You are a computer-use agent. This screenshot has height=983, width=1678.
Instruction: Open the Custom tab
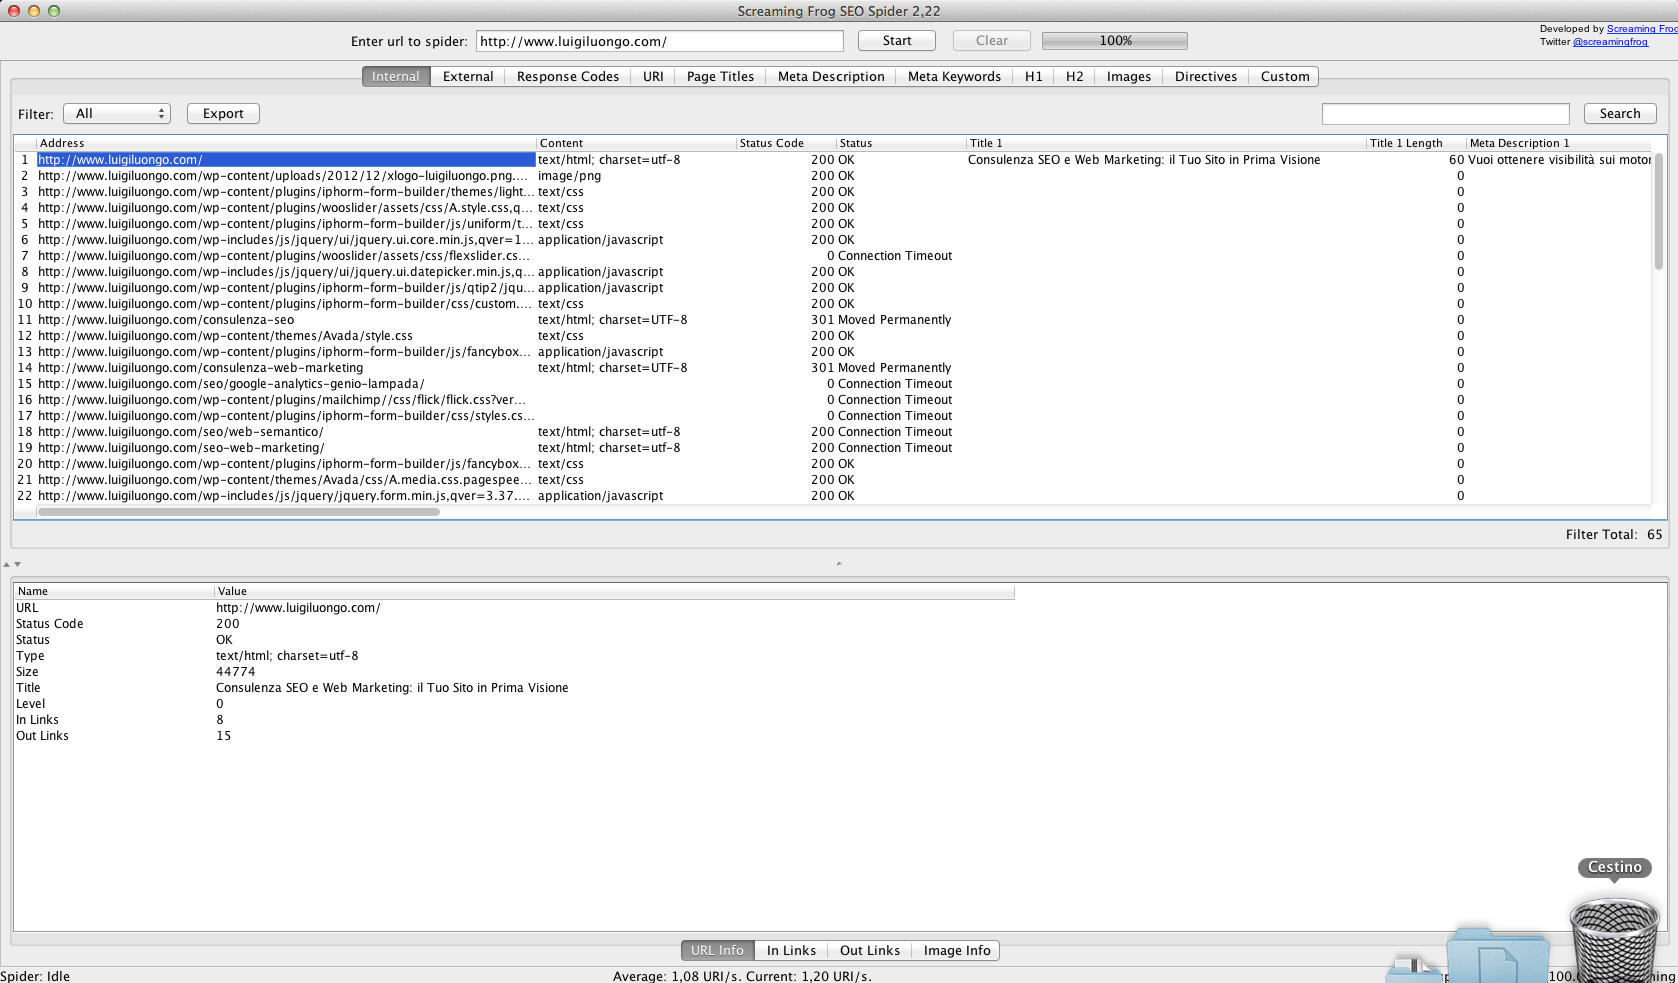1284,77
